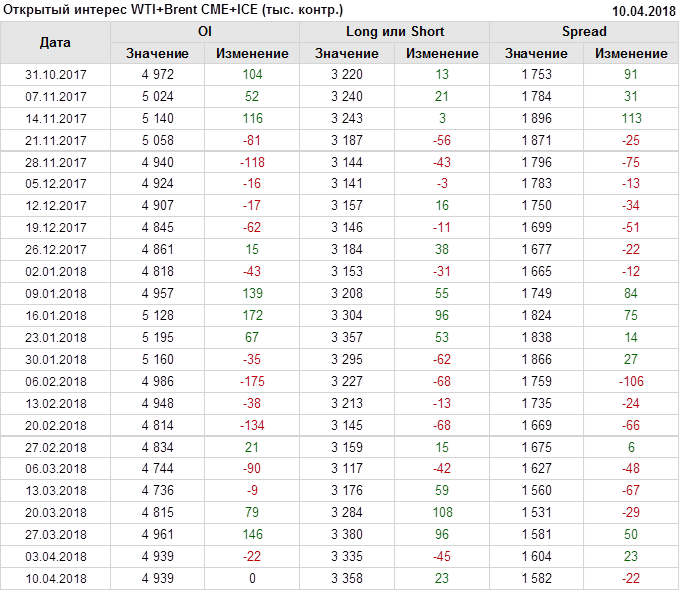Viewport: 680px width, 591px height.
Task: Click 'Значение' subheader under Long или Short
Action: (346, 53)
